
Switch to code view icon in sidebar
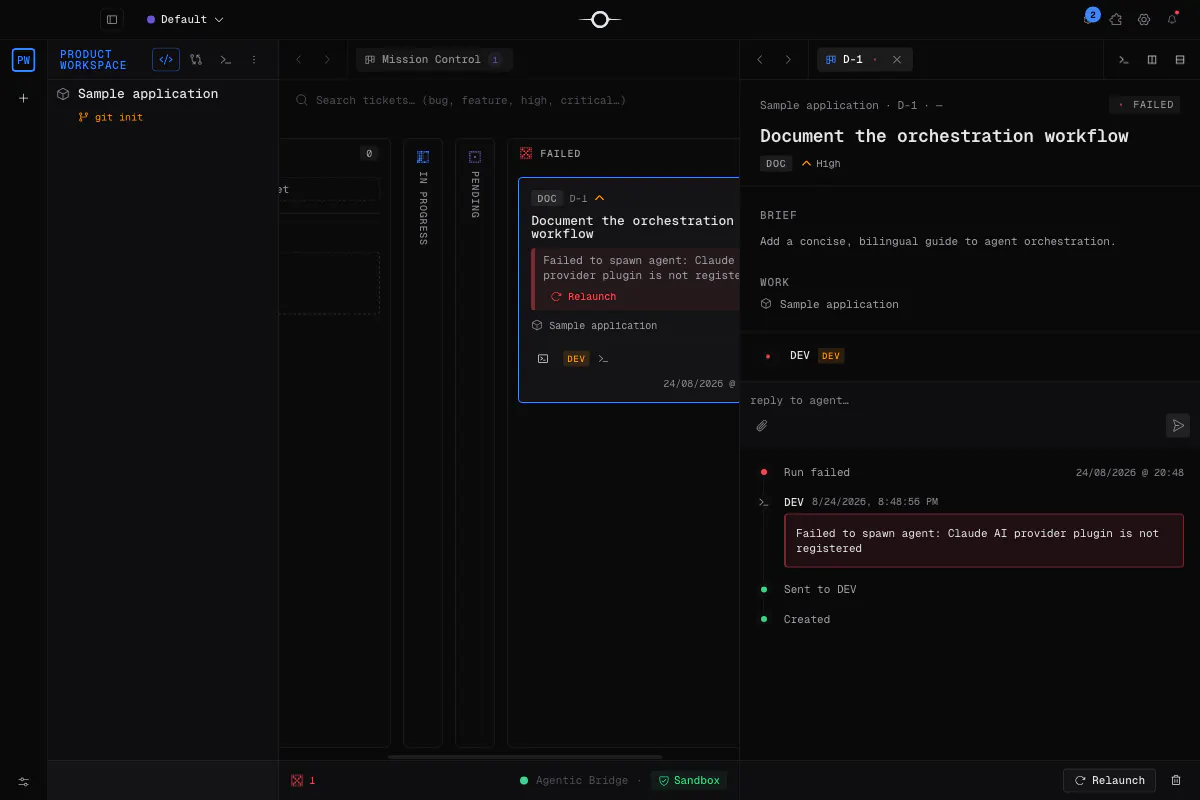click(x=166, y=60)
